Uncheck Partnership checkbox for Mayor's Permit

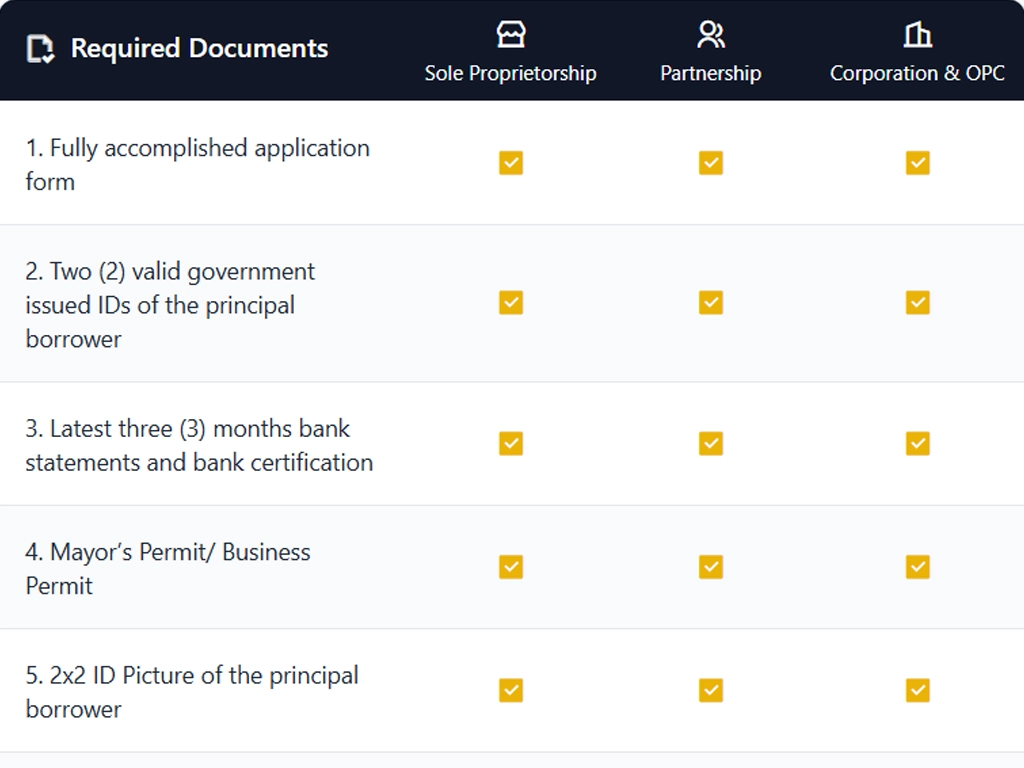tap(710, 566)
